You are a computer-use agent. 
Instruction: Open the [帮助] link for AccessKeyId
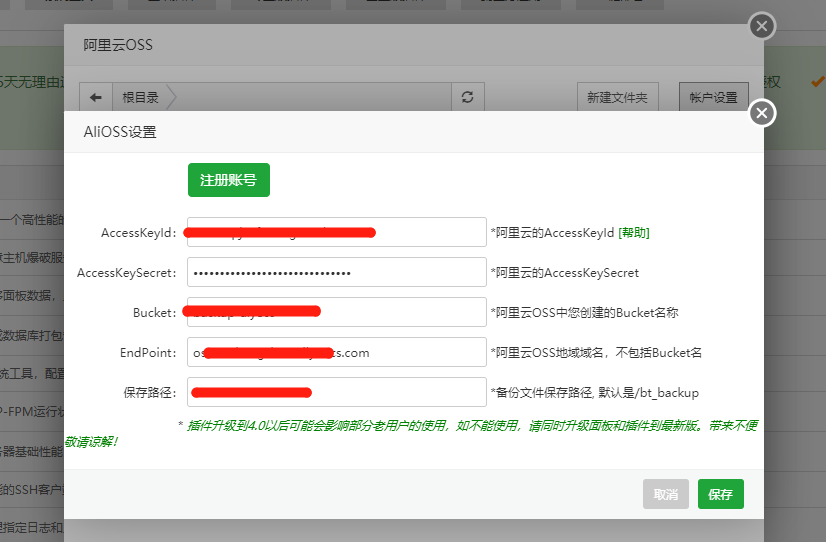634,233
